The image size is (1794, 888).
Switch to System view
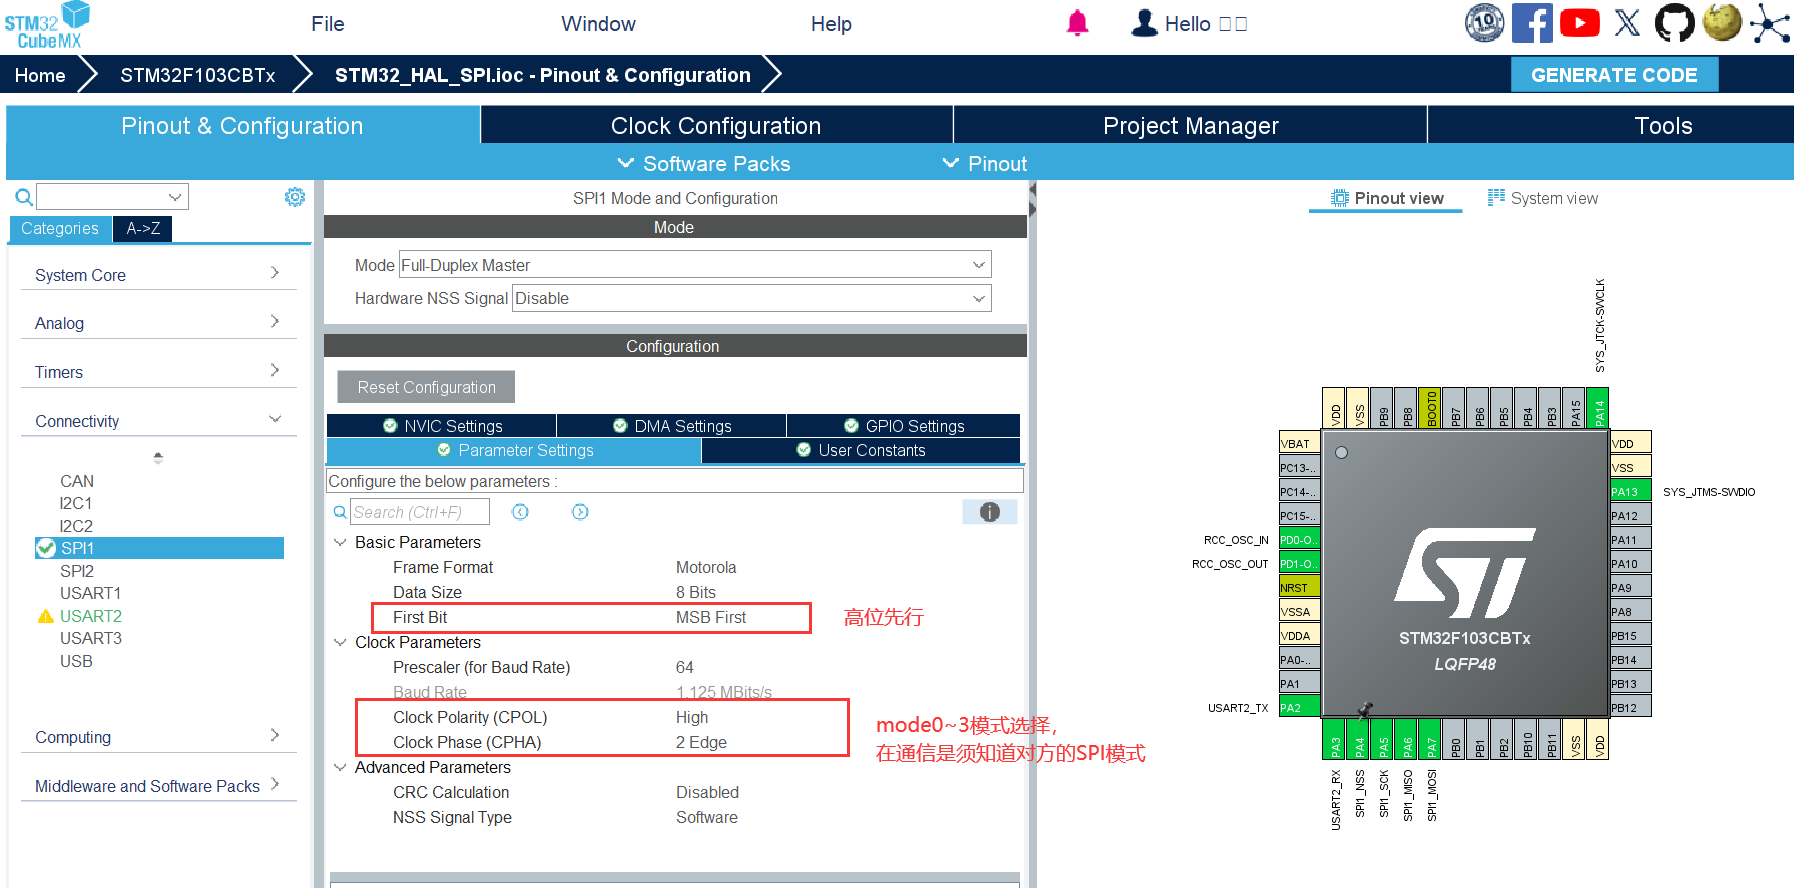[x=1542, y=198]
